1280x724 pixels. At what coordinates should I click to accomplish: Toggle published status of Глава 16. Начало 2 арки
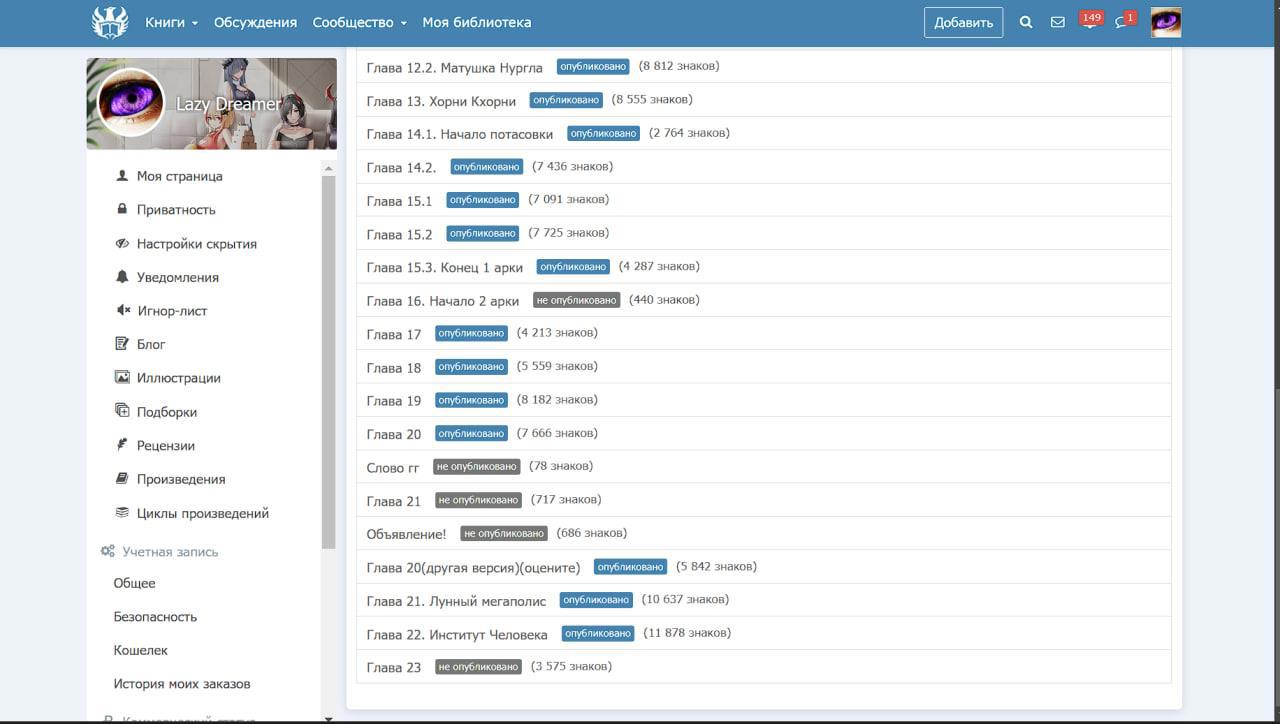576,300
